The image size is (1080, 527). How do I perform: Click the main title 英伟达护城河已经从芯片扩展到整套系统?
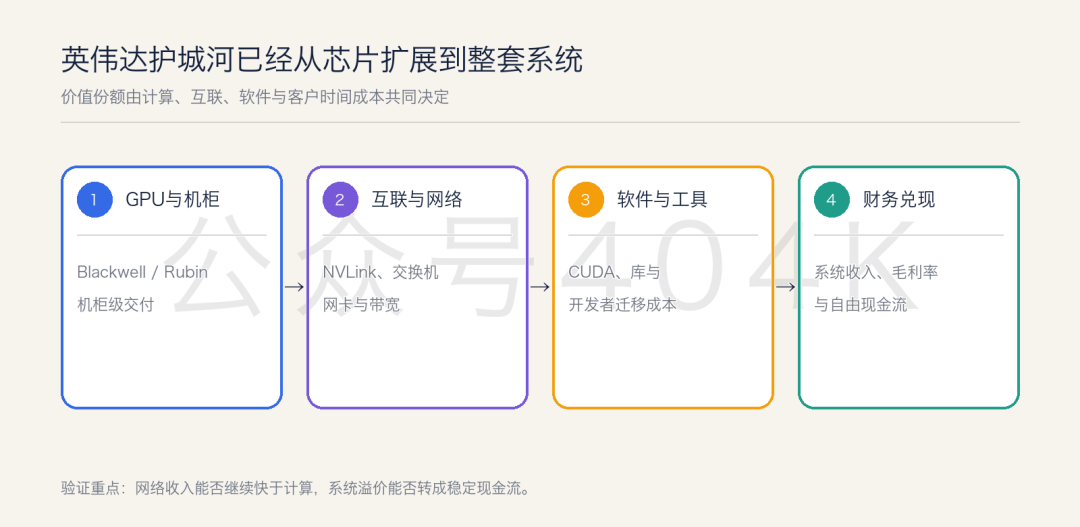[x=322, y=61]
